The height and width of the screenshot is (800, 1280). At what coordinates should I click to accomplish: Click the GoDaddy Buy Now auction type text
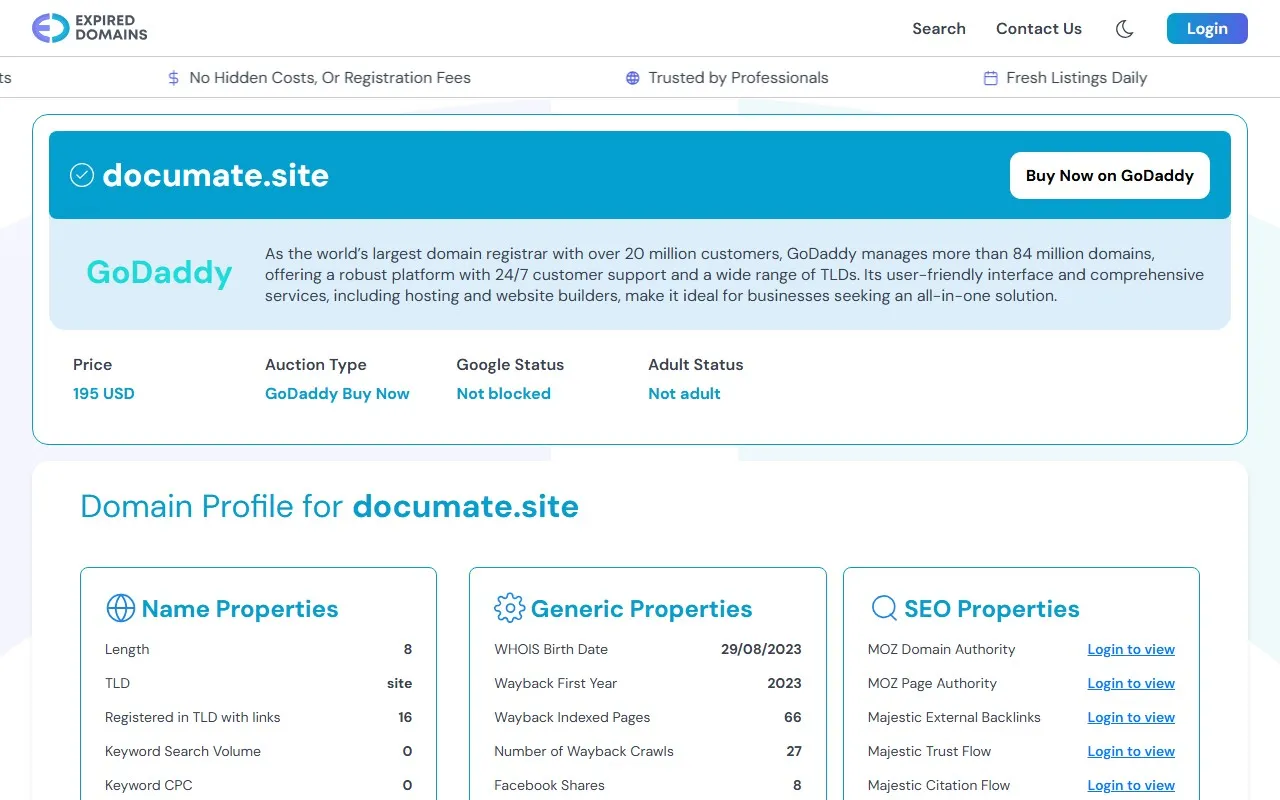point(337,393)
